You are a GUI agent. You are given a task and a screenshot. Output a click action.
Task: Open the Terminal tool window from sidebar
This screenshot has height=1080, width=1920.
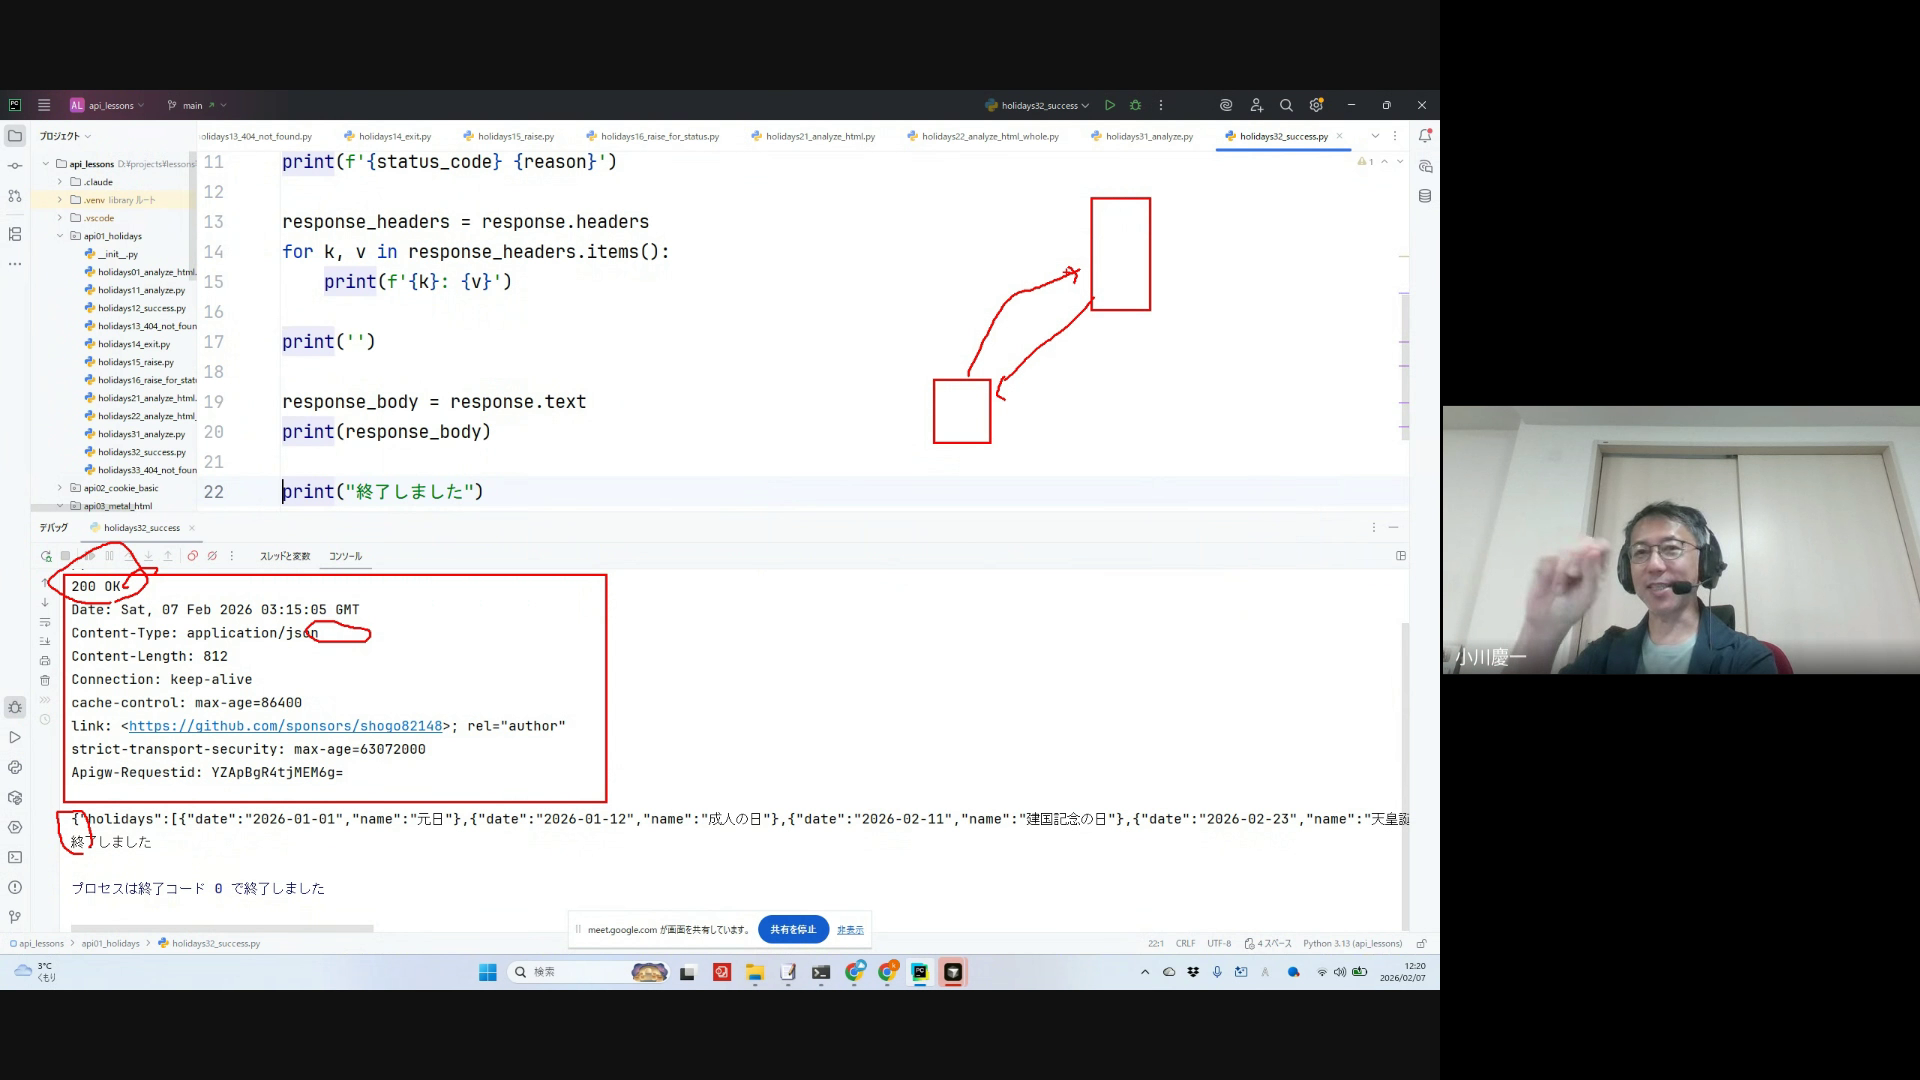tap(15, 857)
